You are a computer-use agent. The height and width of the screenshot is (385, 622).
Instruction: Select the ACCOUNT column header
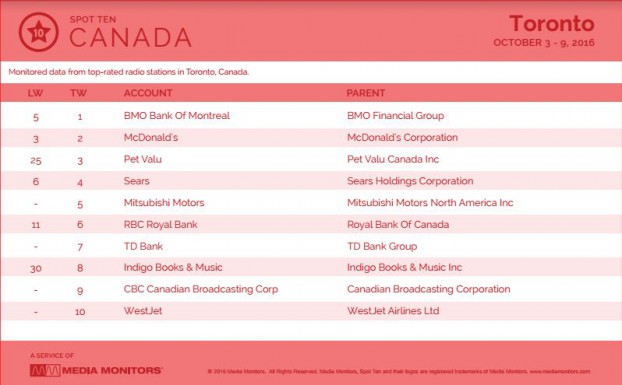[148, 93]
